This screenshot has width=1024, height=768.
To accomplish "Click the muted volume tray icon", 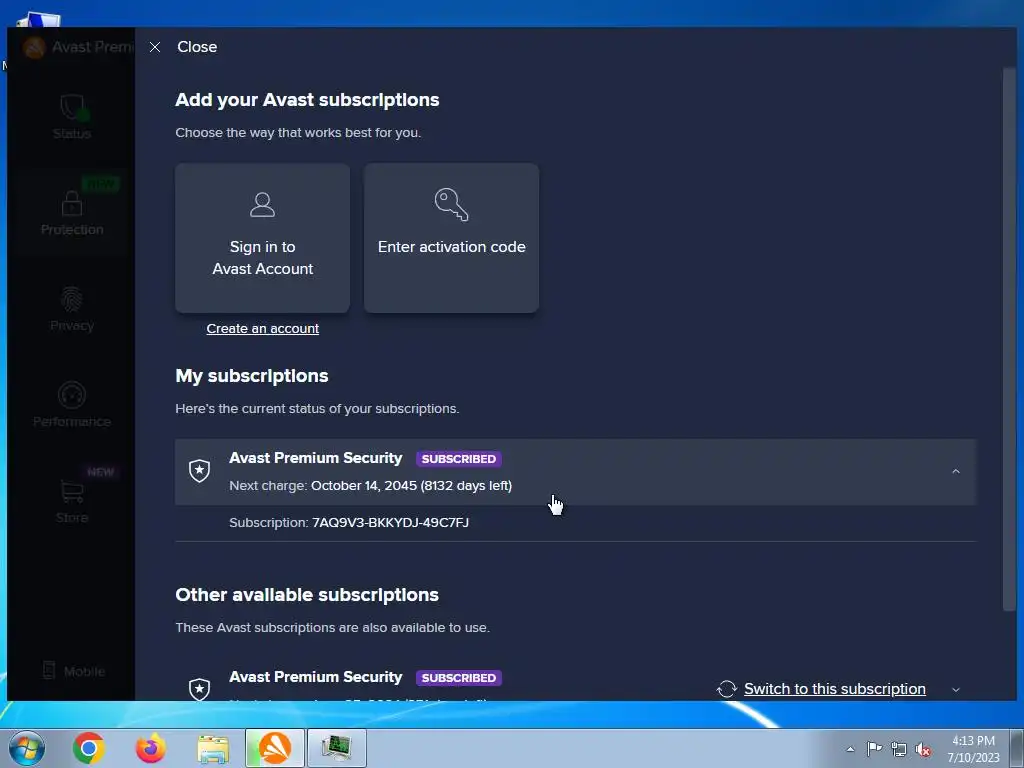I will 923,749.
